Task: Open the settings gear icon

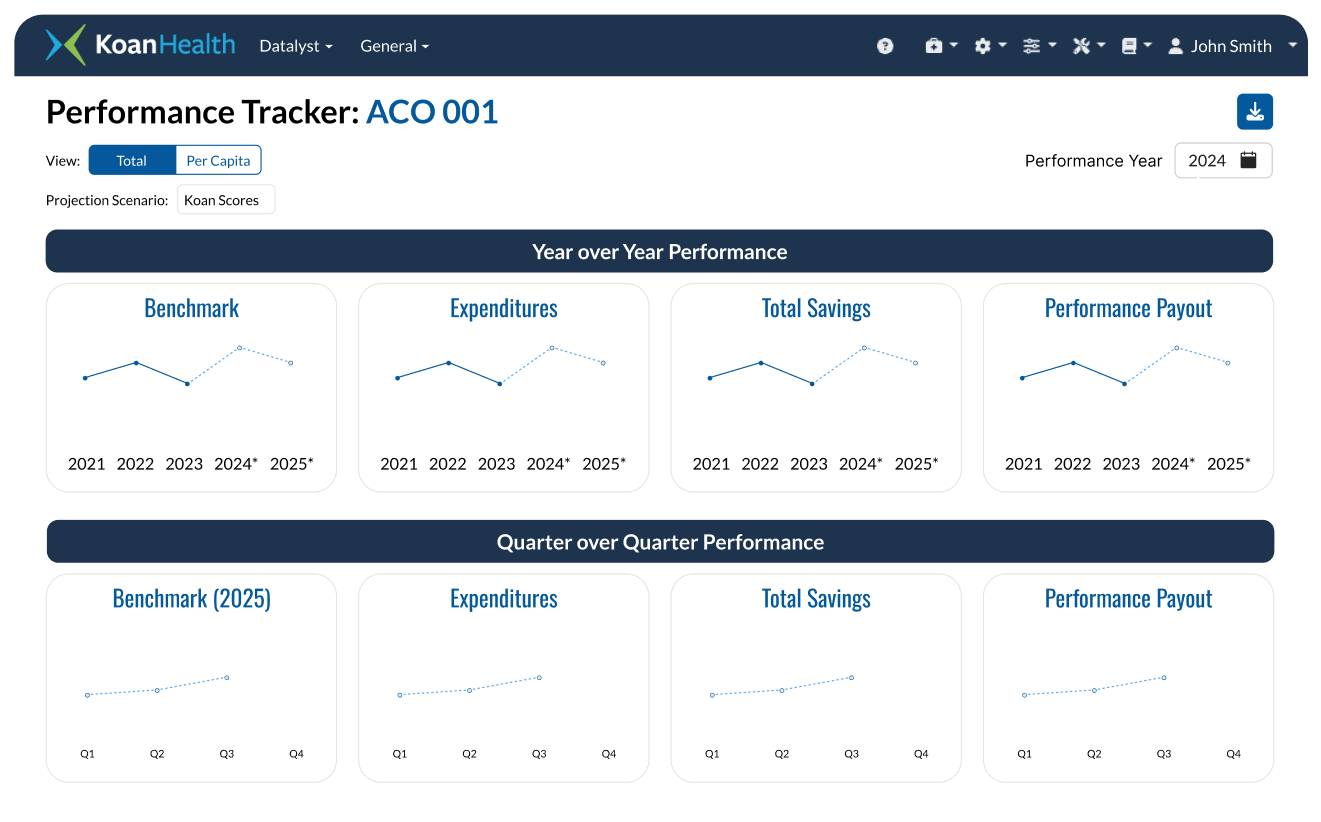Action: [x=983, y=45]
